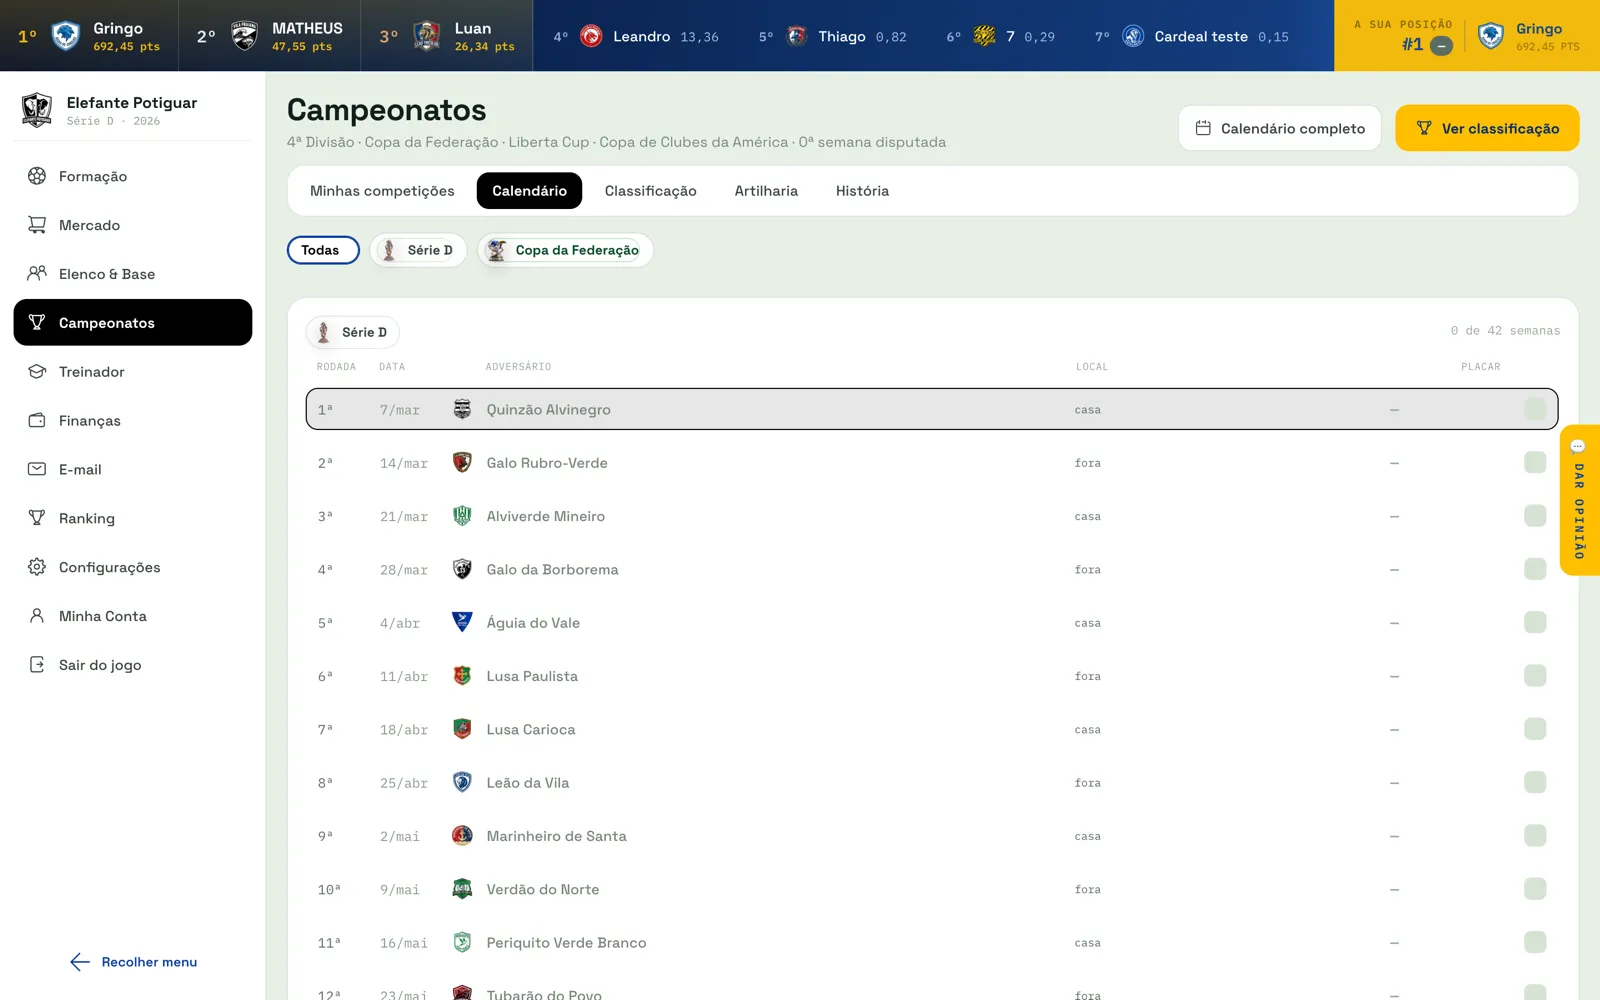Open the Dar Opinião feedback tab
This screenshot has width=1600, height=1000.
[1580, 500]
